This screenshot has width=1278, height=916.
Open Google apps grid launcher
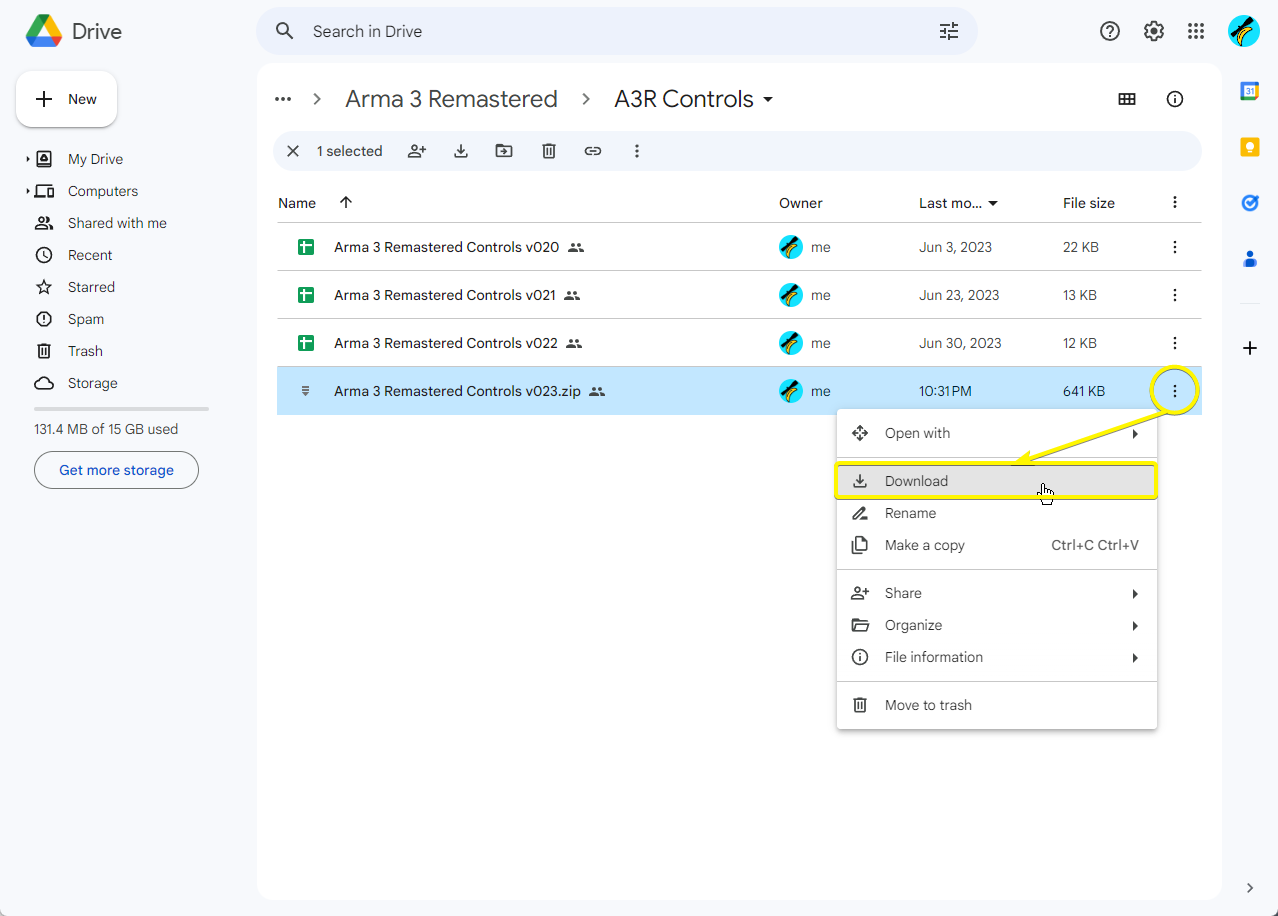click(x=1196, y=31)
